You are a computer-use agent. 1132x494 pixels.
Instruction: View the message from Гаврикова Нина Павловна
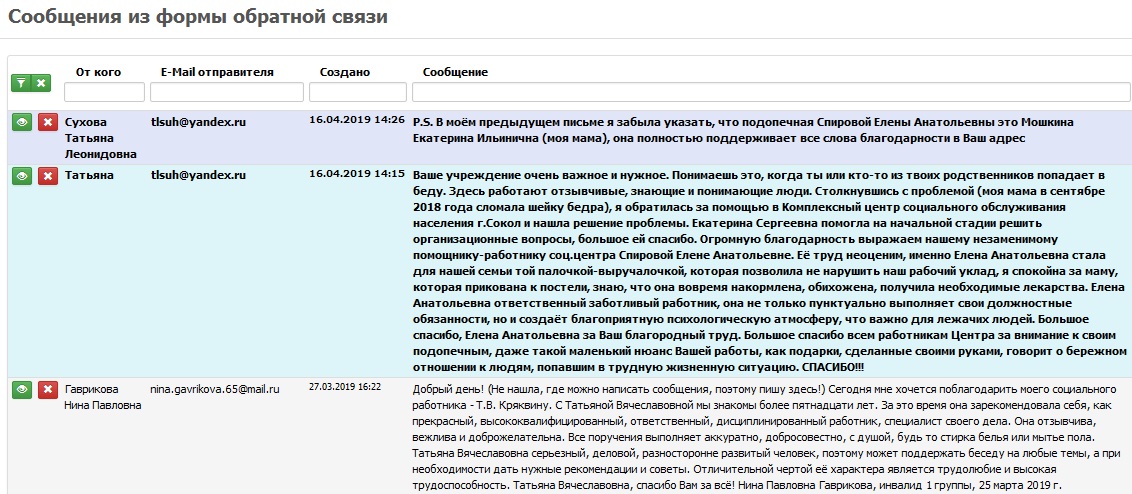coord(21,389)
